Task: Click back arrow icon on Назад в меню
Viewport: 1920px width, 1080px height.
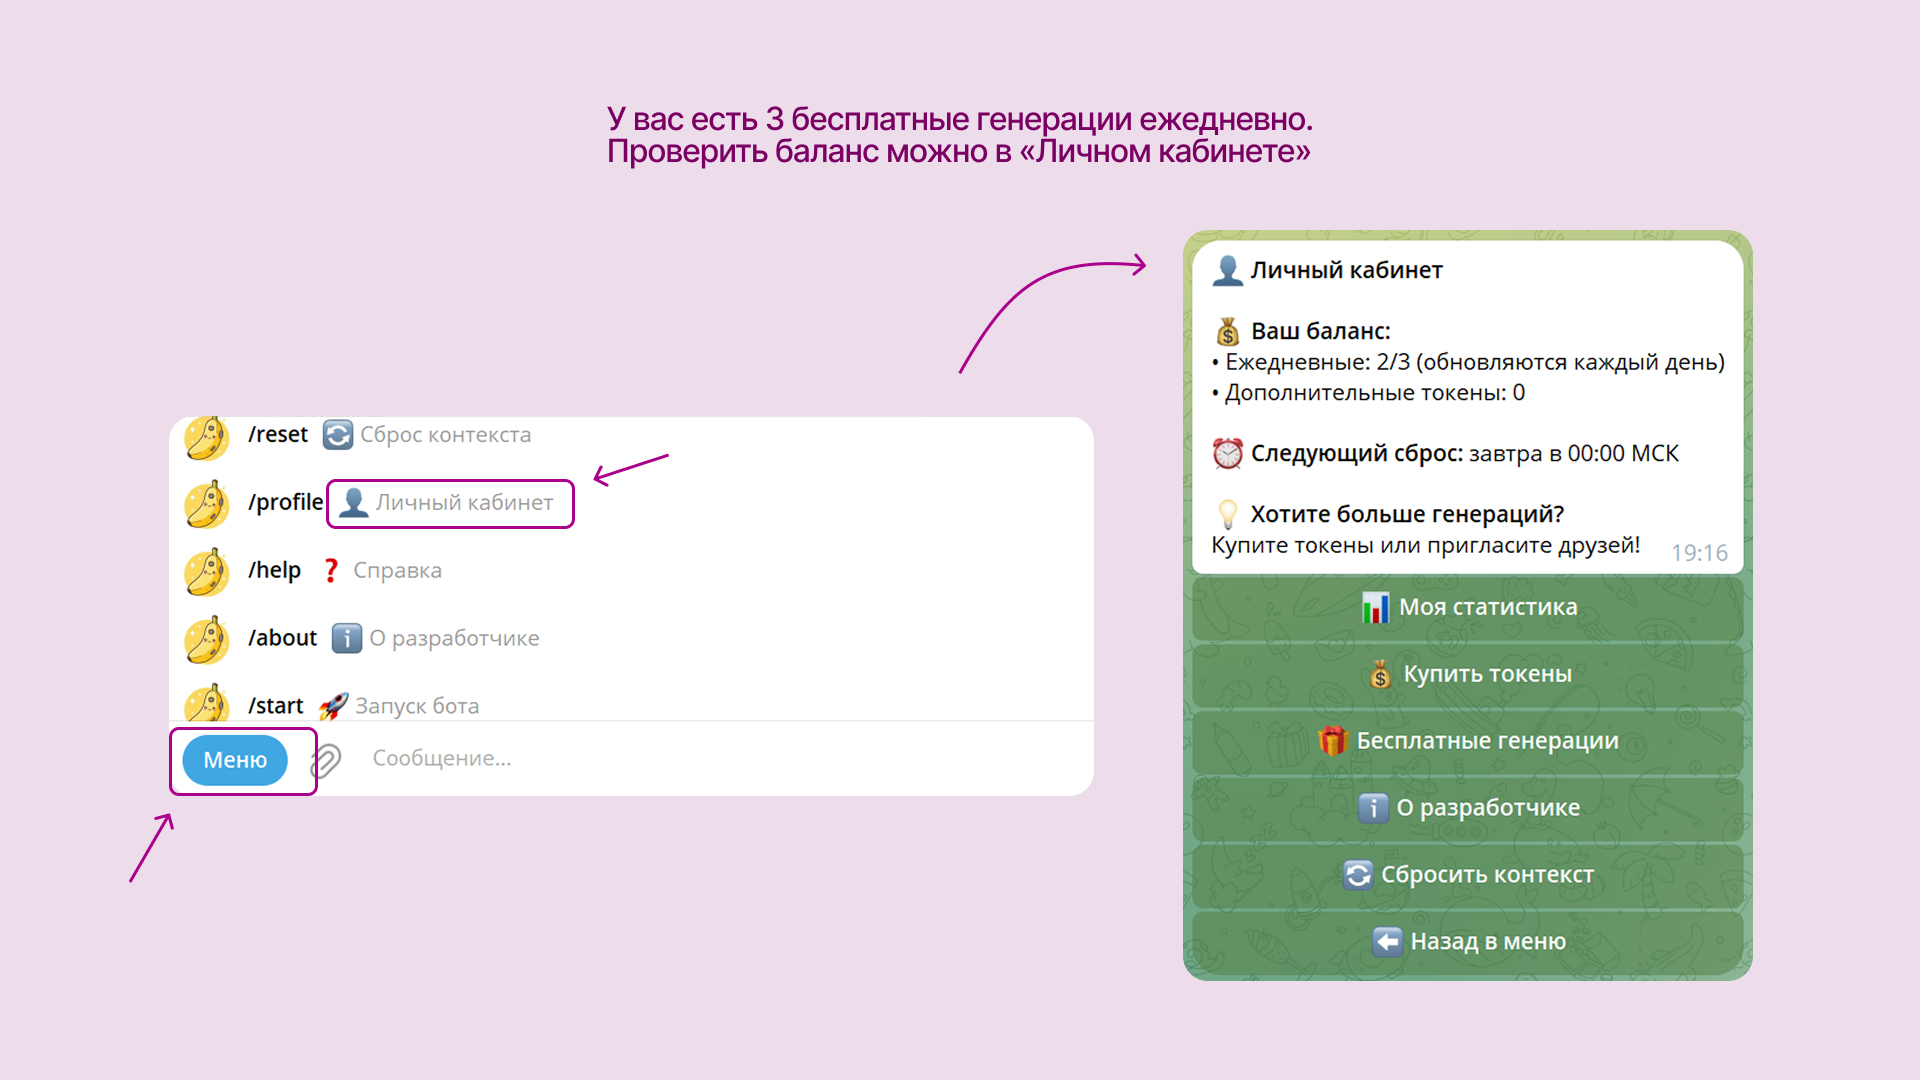Action: point(1387,941)
